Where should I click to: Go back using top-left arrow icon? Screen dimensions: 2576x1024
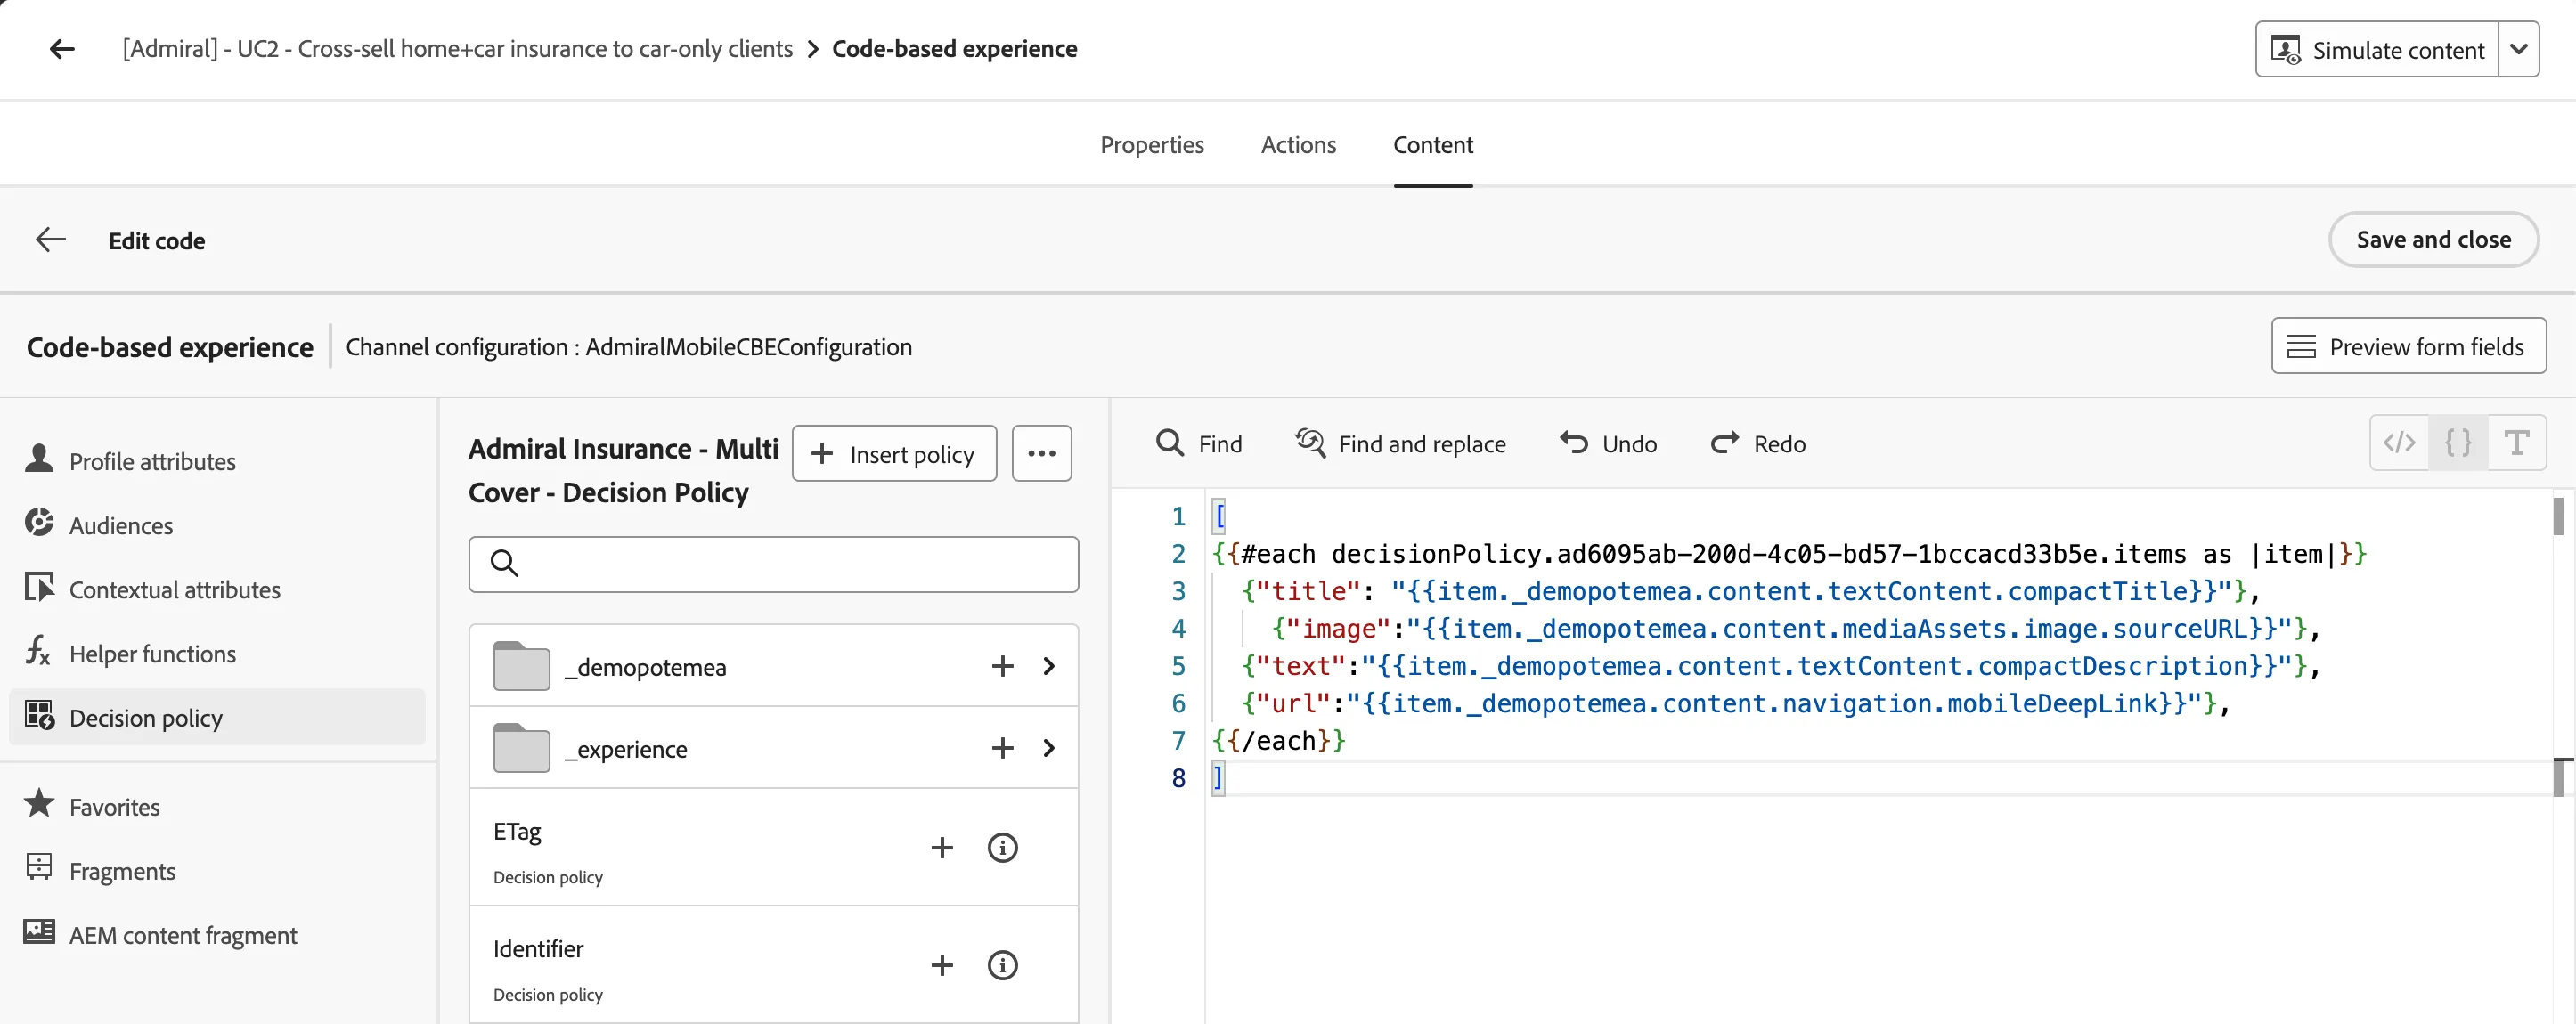point(62,49)
